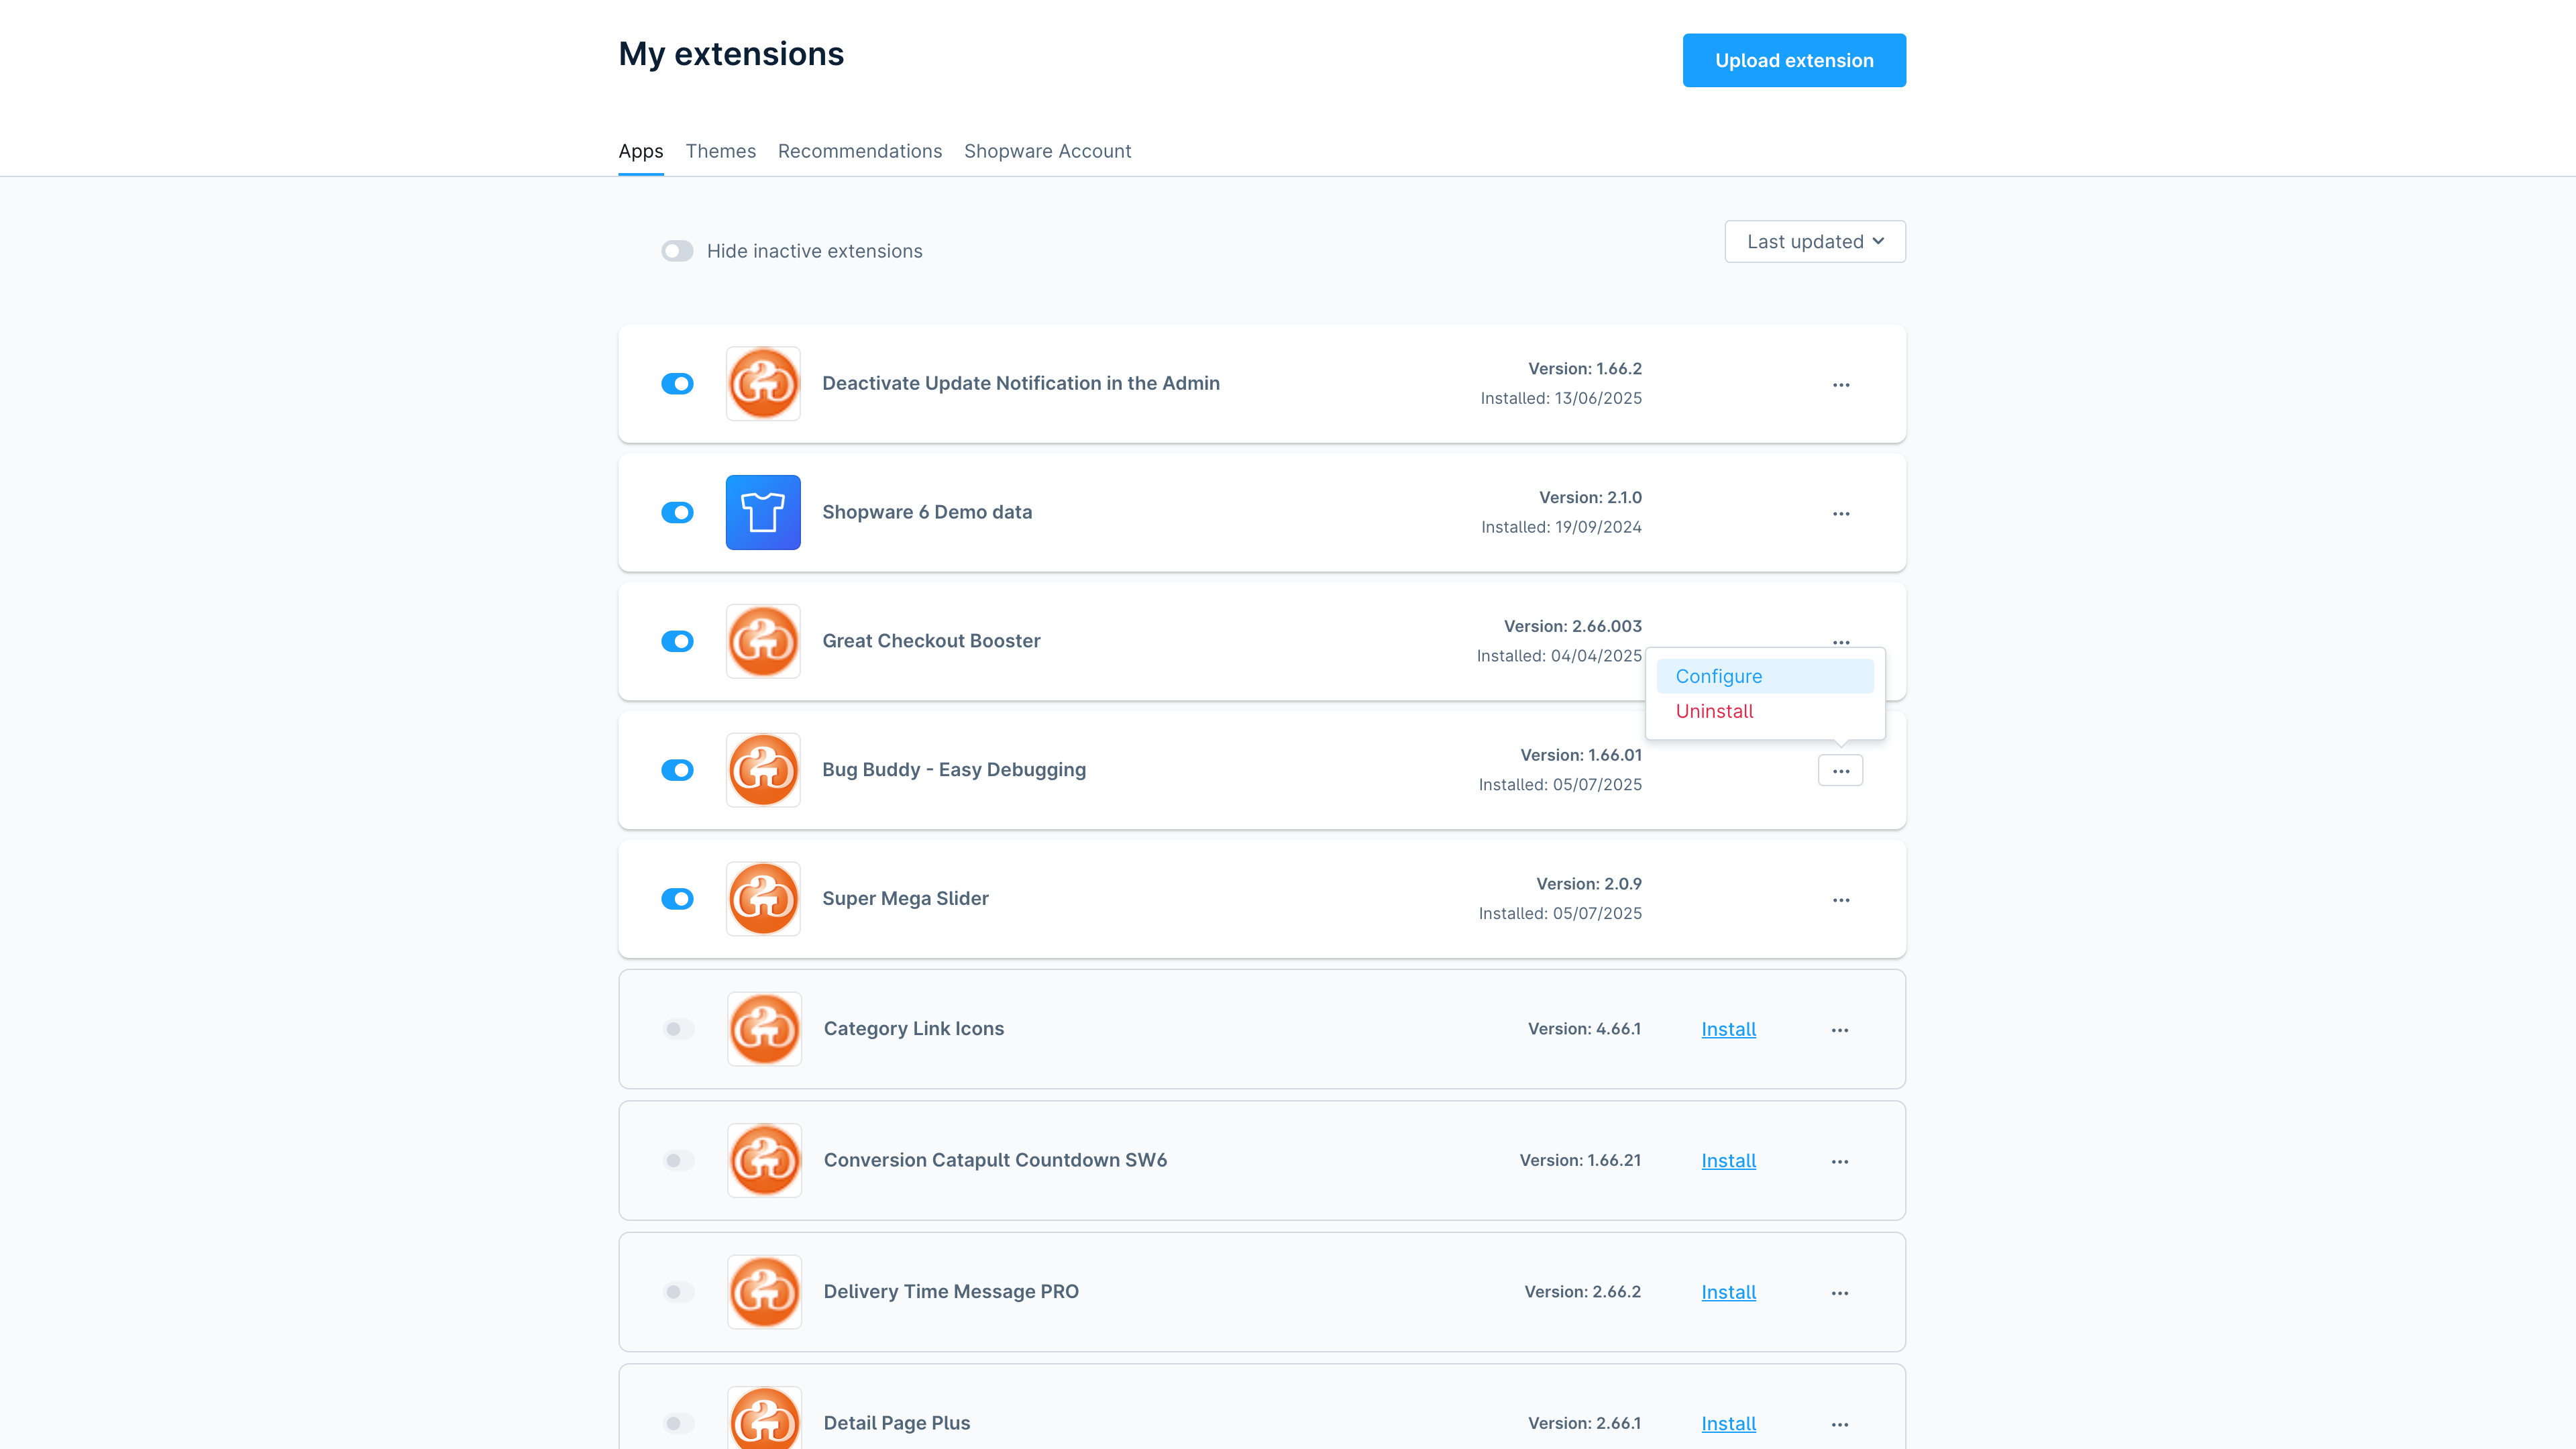Click the Shopware 6 Demo data title

click(x=927, y=513)
